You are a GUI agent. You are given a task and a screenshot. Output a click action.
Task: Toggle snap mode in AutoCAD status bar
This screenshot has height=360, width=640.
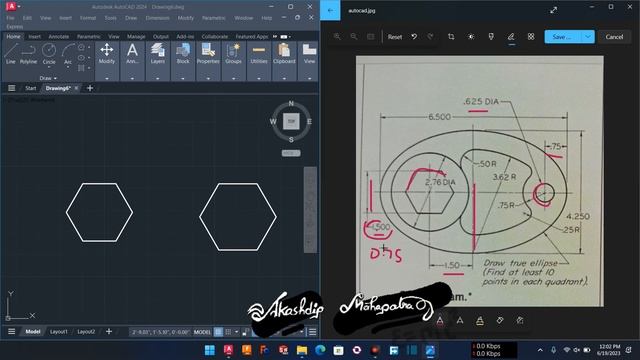coord(229,332)
